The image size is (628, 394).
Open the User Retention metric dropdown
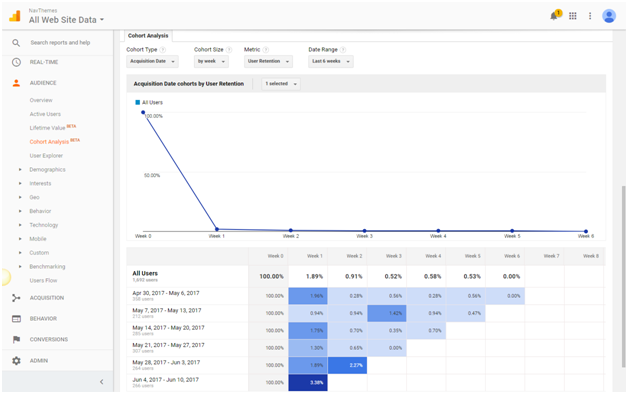click(268, 61)
